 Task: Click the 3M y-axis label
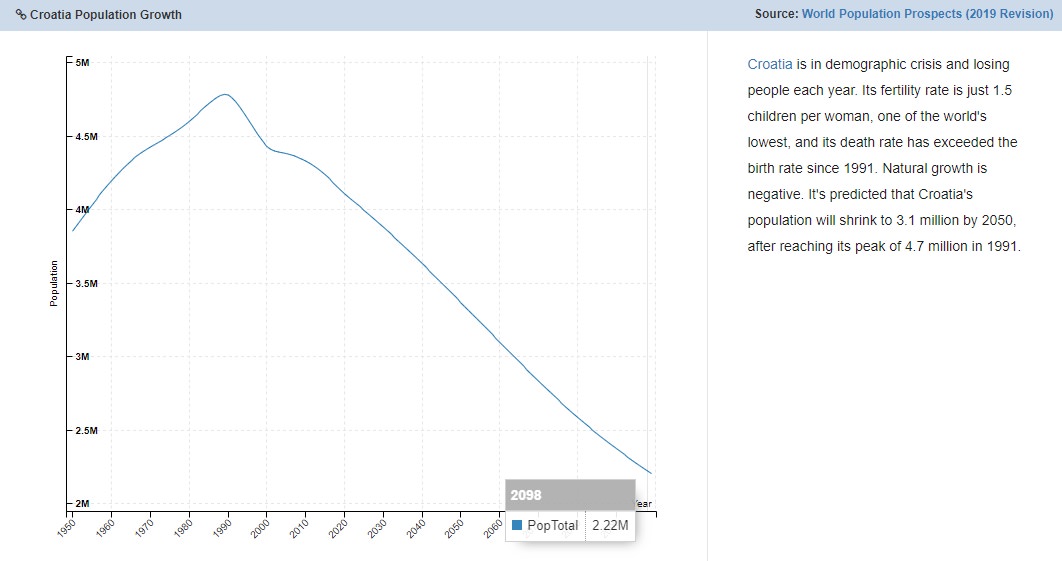[82, 356]
